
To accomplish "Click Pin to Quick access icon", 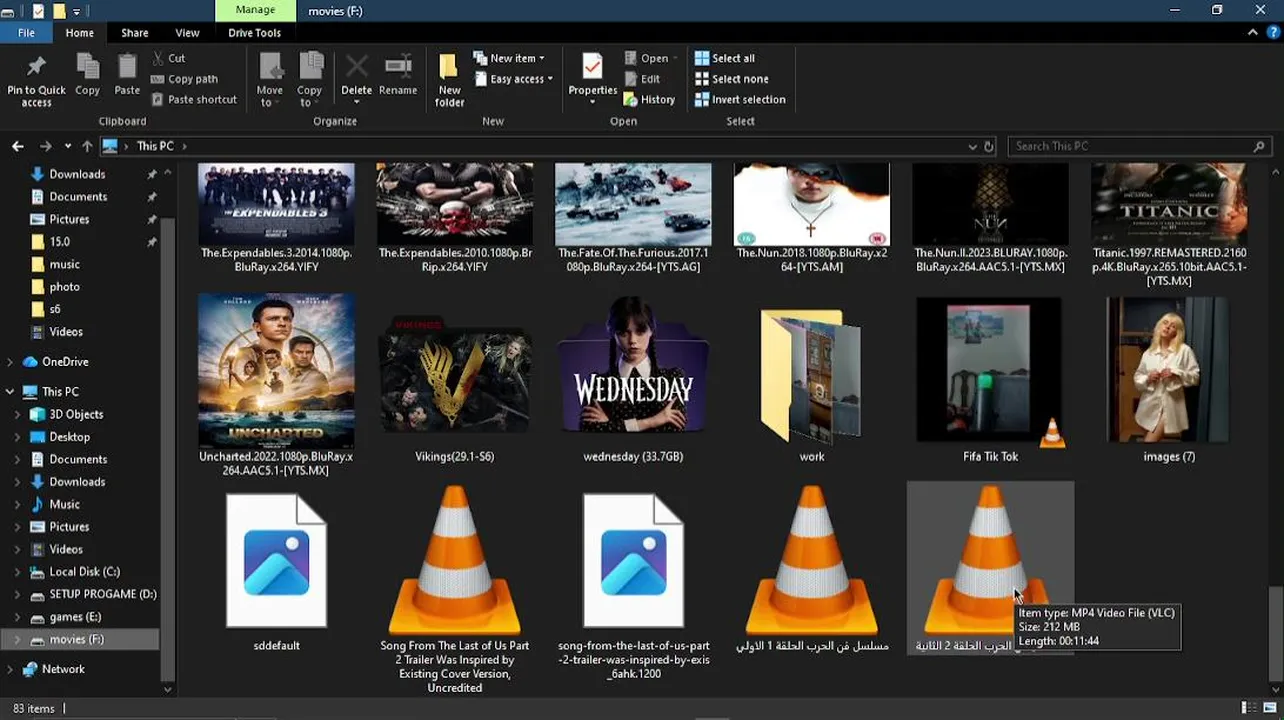I will point(36,67).
